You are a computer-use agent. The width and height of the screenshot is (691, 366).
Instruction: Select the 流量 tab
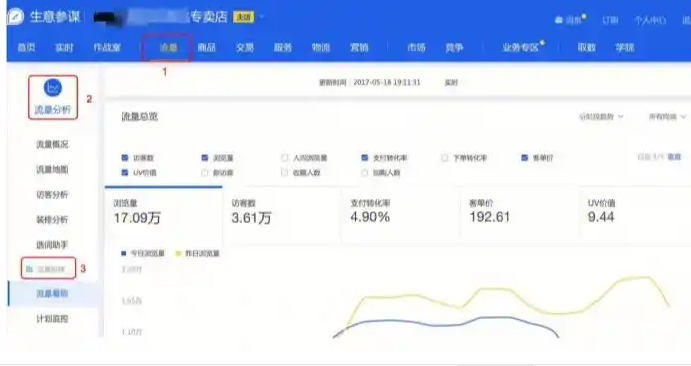[168, 48]
